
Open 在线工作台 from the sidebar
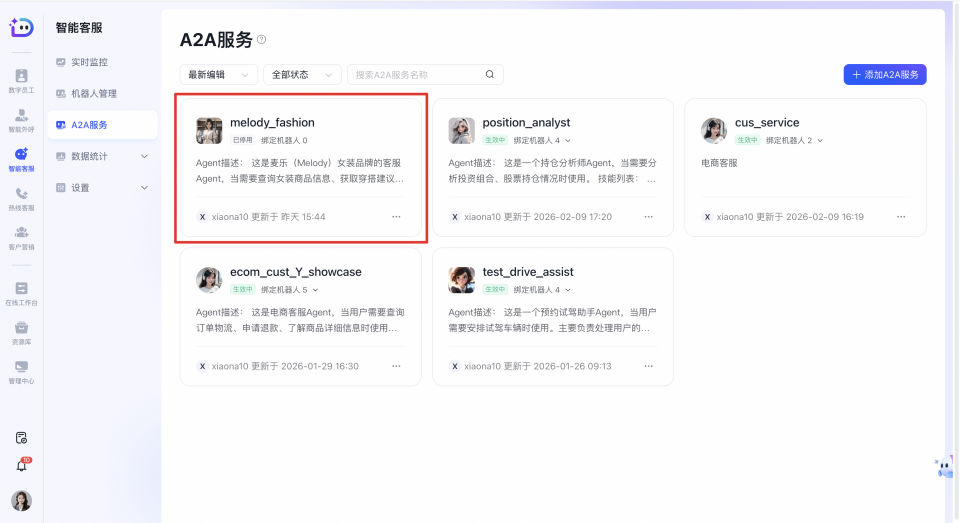click(x=21, y=292)
